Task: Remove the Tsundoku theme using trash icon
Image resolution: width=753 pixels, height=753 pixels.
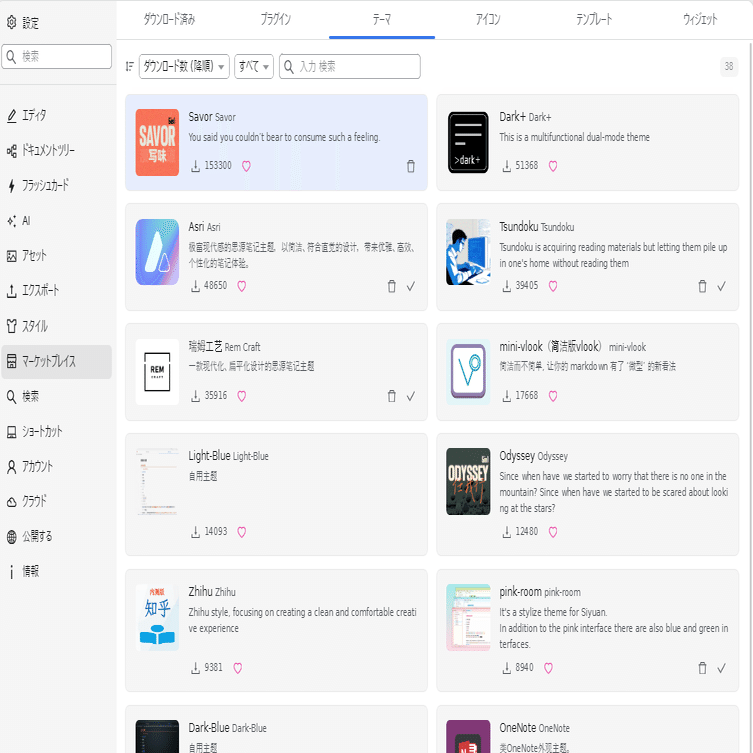Action: [x=702, y=286]
